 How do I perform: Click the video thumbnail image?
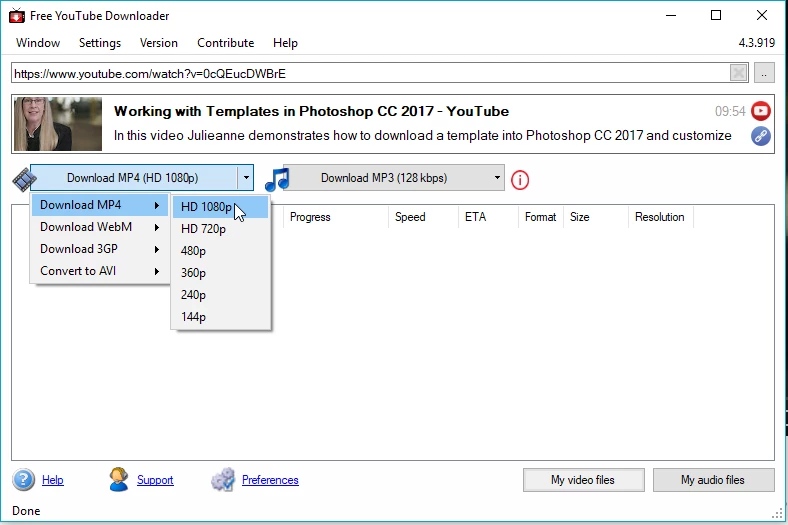[58, 124]
